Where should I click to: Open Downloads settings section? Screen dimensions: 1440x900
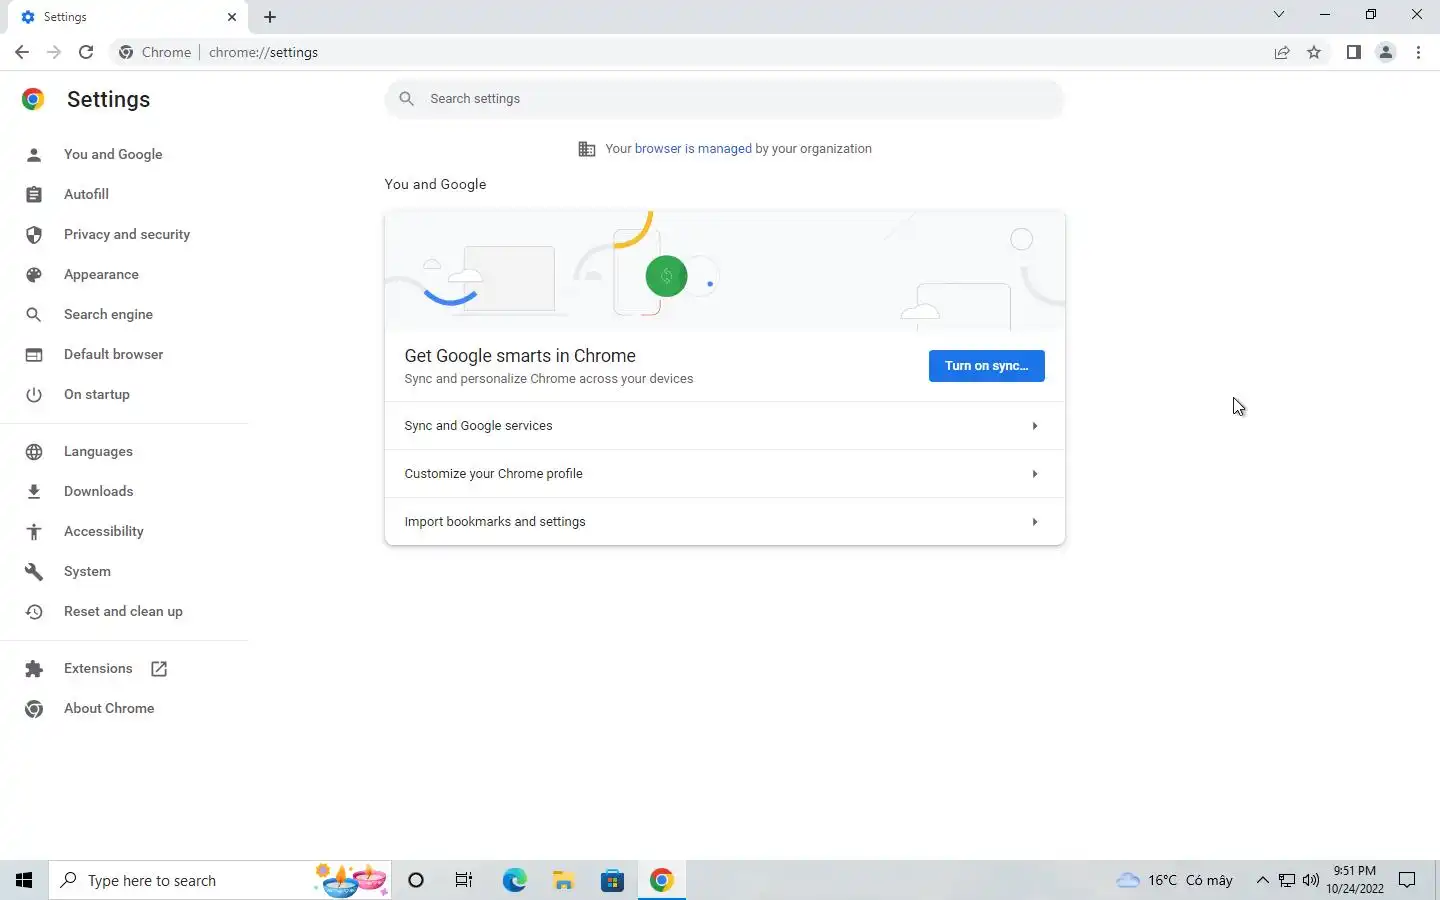point(98,491)
